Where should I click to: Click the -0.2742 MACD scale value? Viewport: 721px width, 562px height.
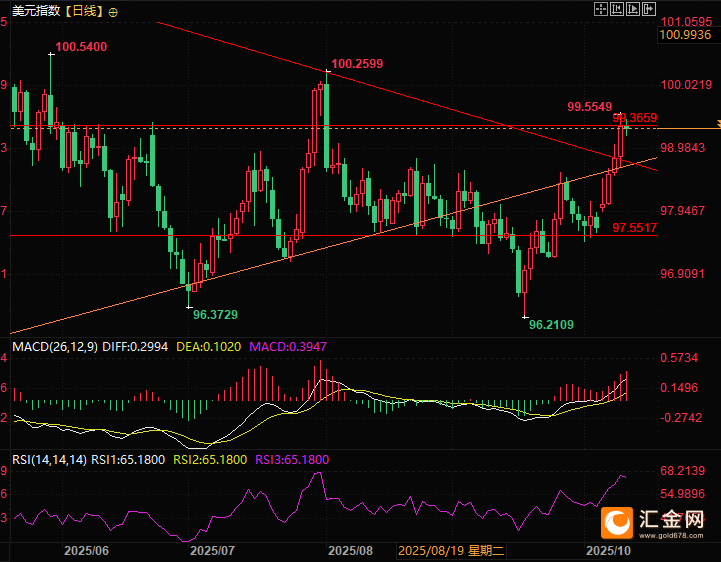pyautogui.click(x=681, y=418)
